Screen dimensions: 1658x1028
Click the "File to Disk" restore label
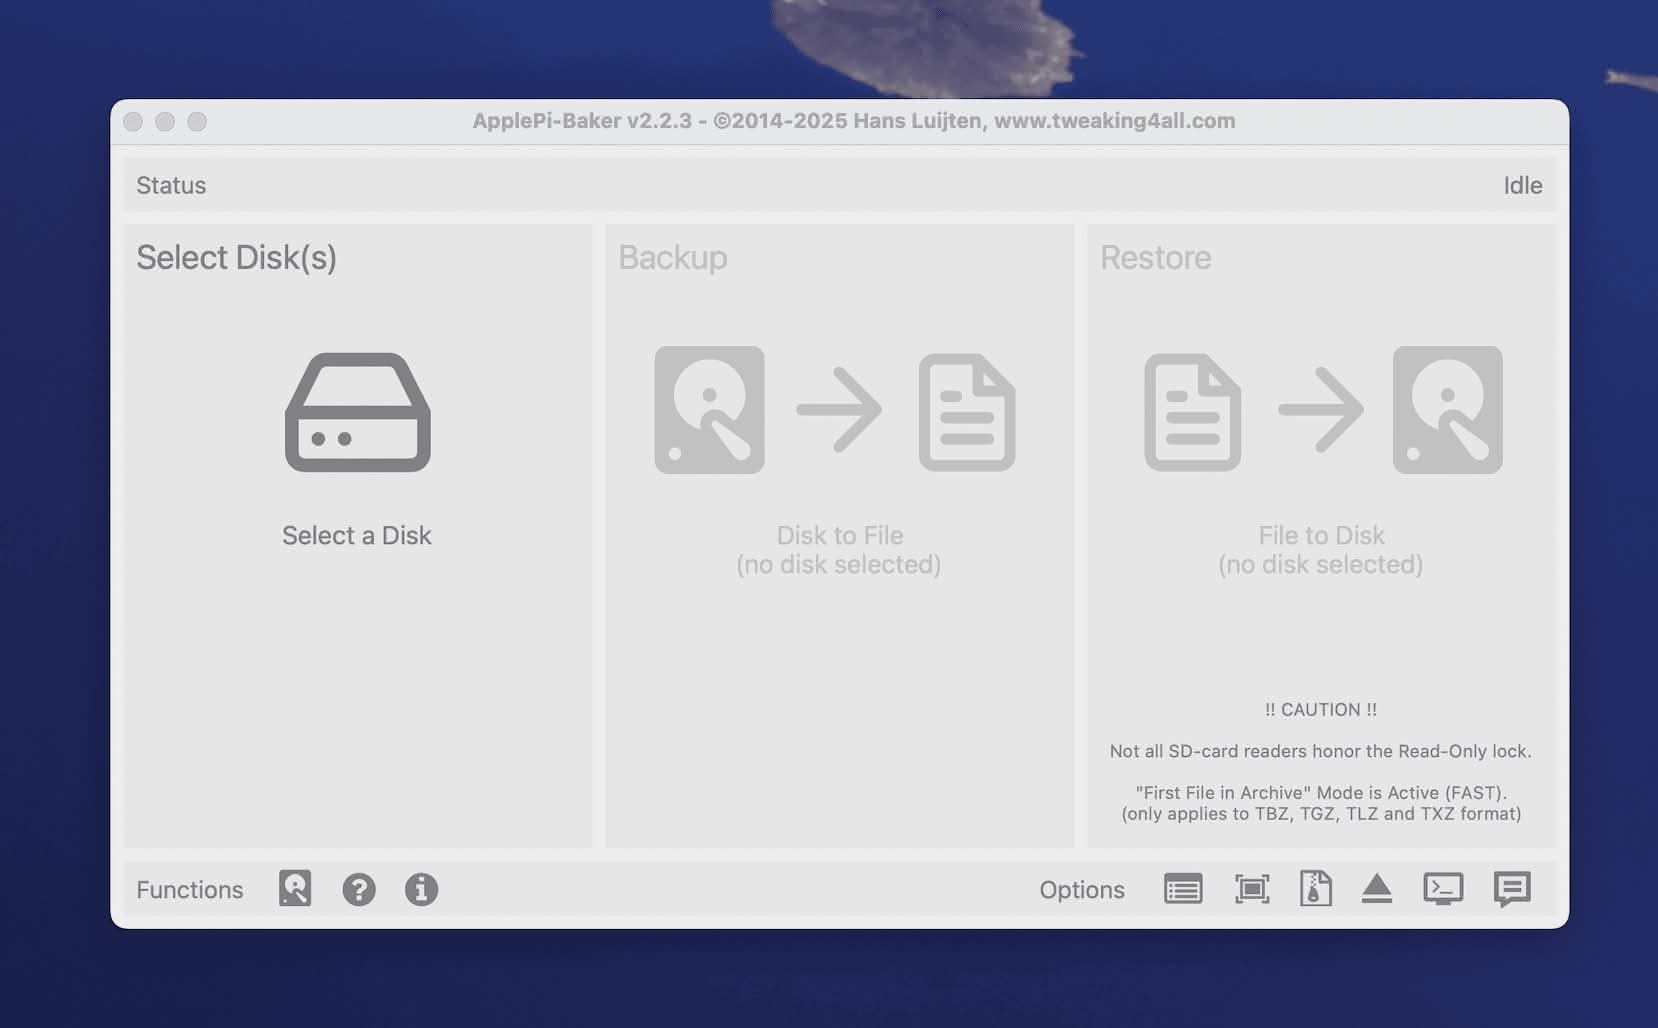pyautogui.click(x=1321, y=535)
